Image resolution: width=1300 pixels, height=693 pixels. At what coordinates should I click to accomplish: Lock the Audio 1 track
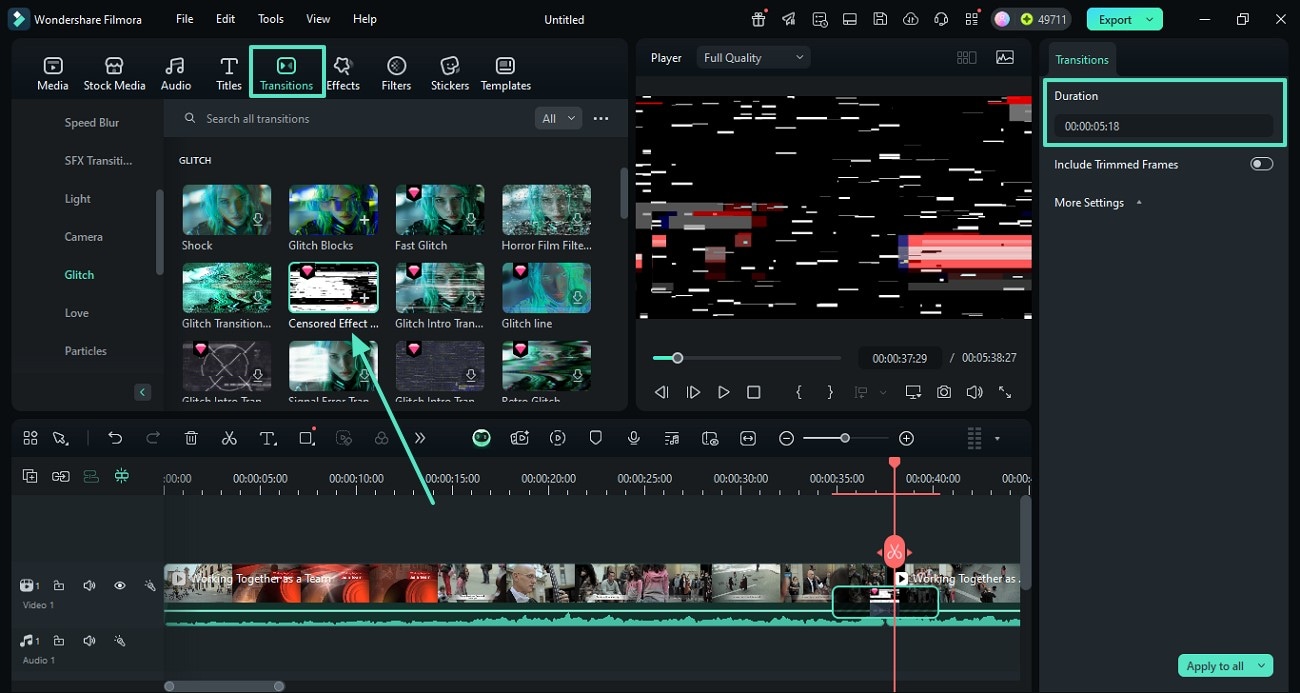point(59,641)
